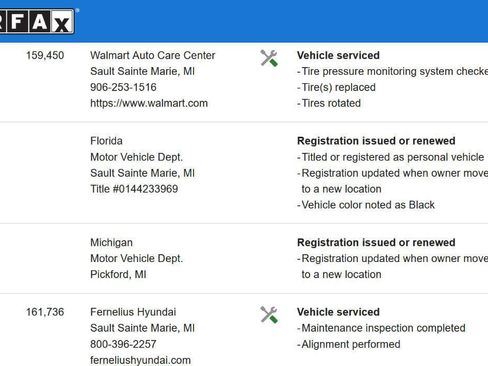Screen dimensions: 488x366
Task: Click Title #0144233969 text
Action: pyautogui.click(x=134, y=189)
